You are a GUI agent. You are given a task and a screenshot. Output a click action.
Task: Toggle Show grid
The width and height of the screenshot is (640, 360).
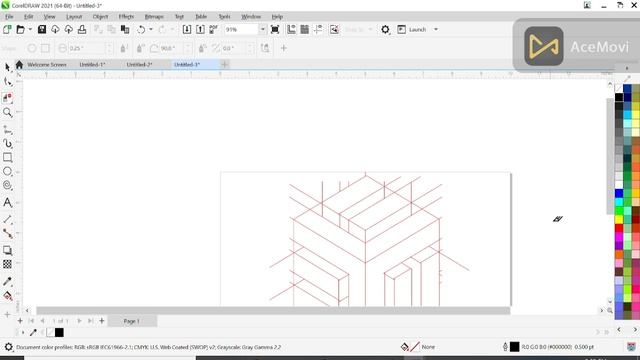[x=304, y=29]
